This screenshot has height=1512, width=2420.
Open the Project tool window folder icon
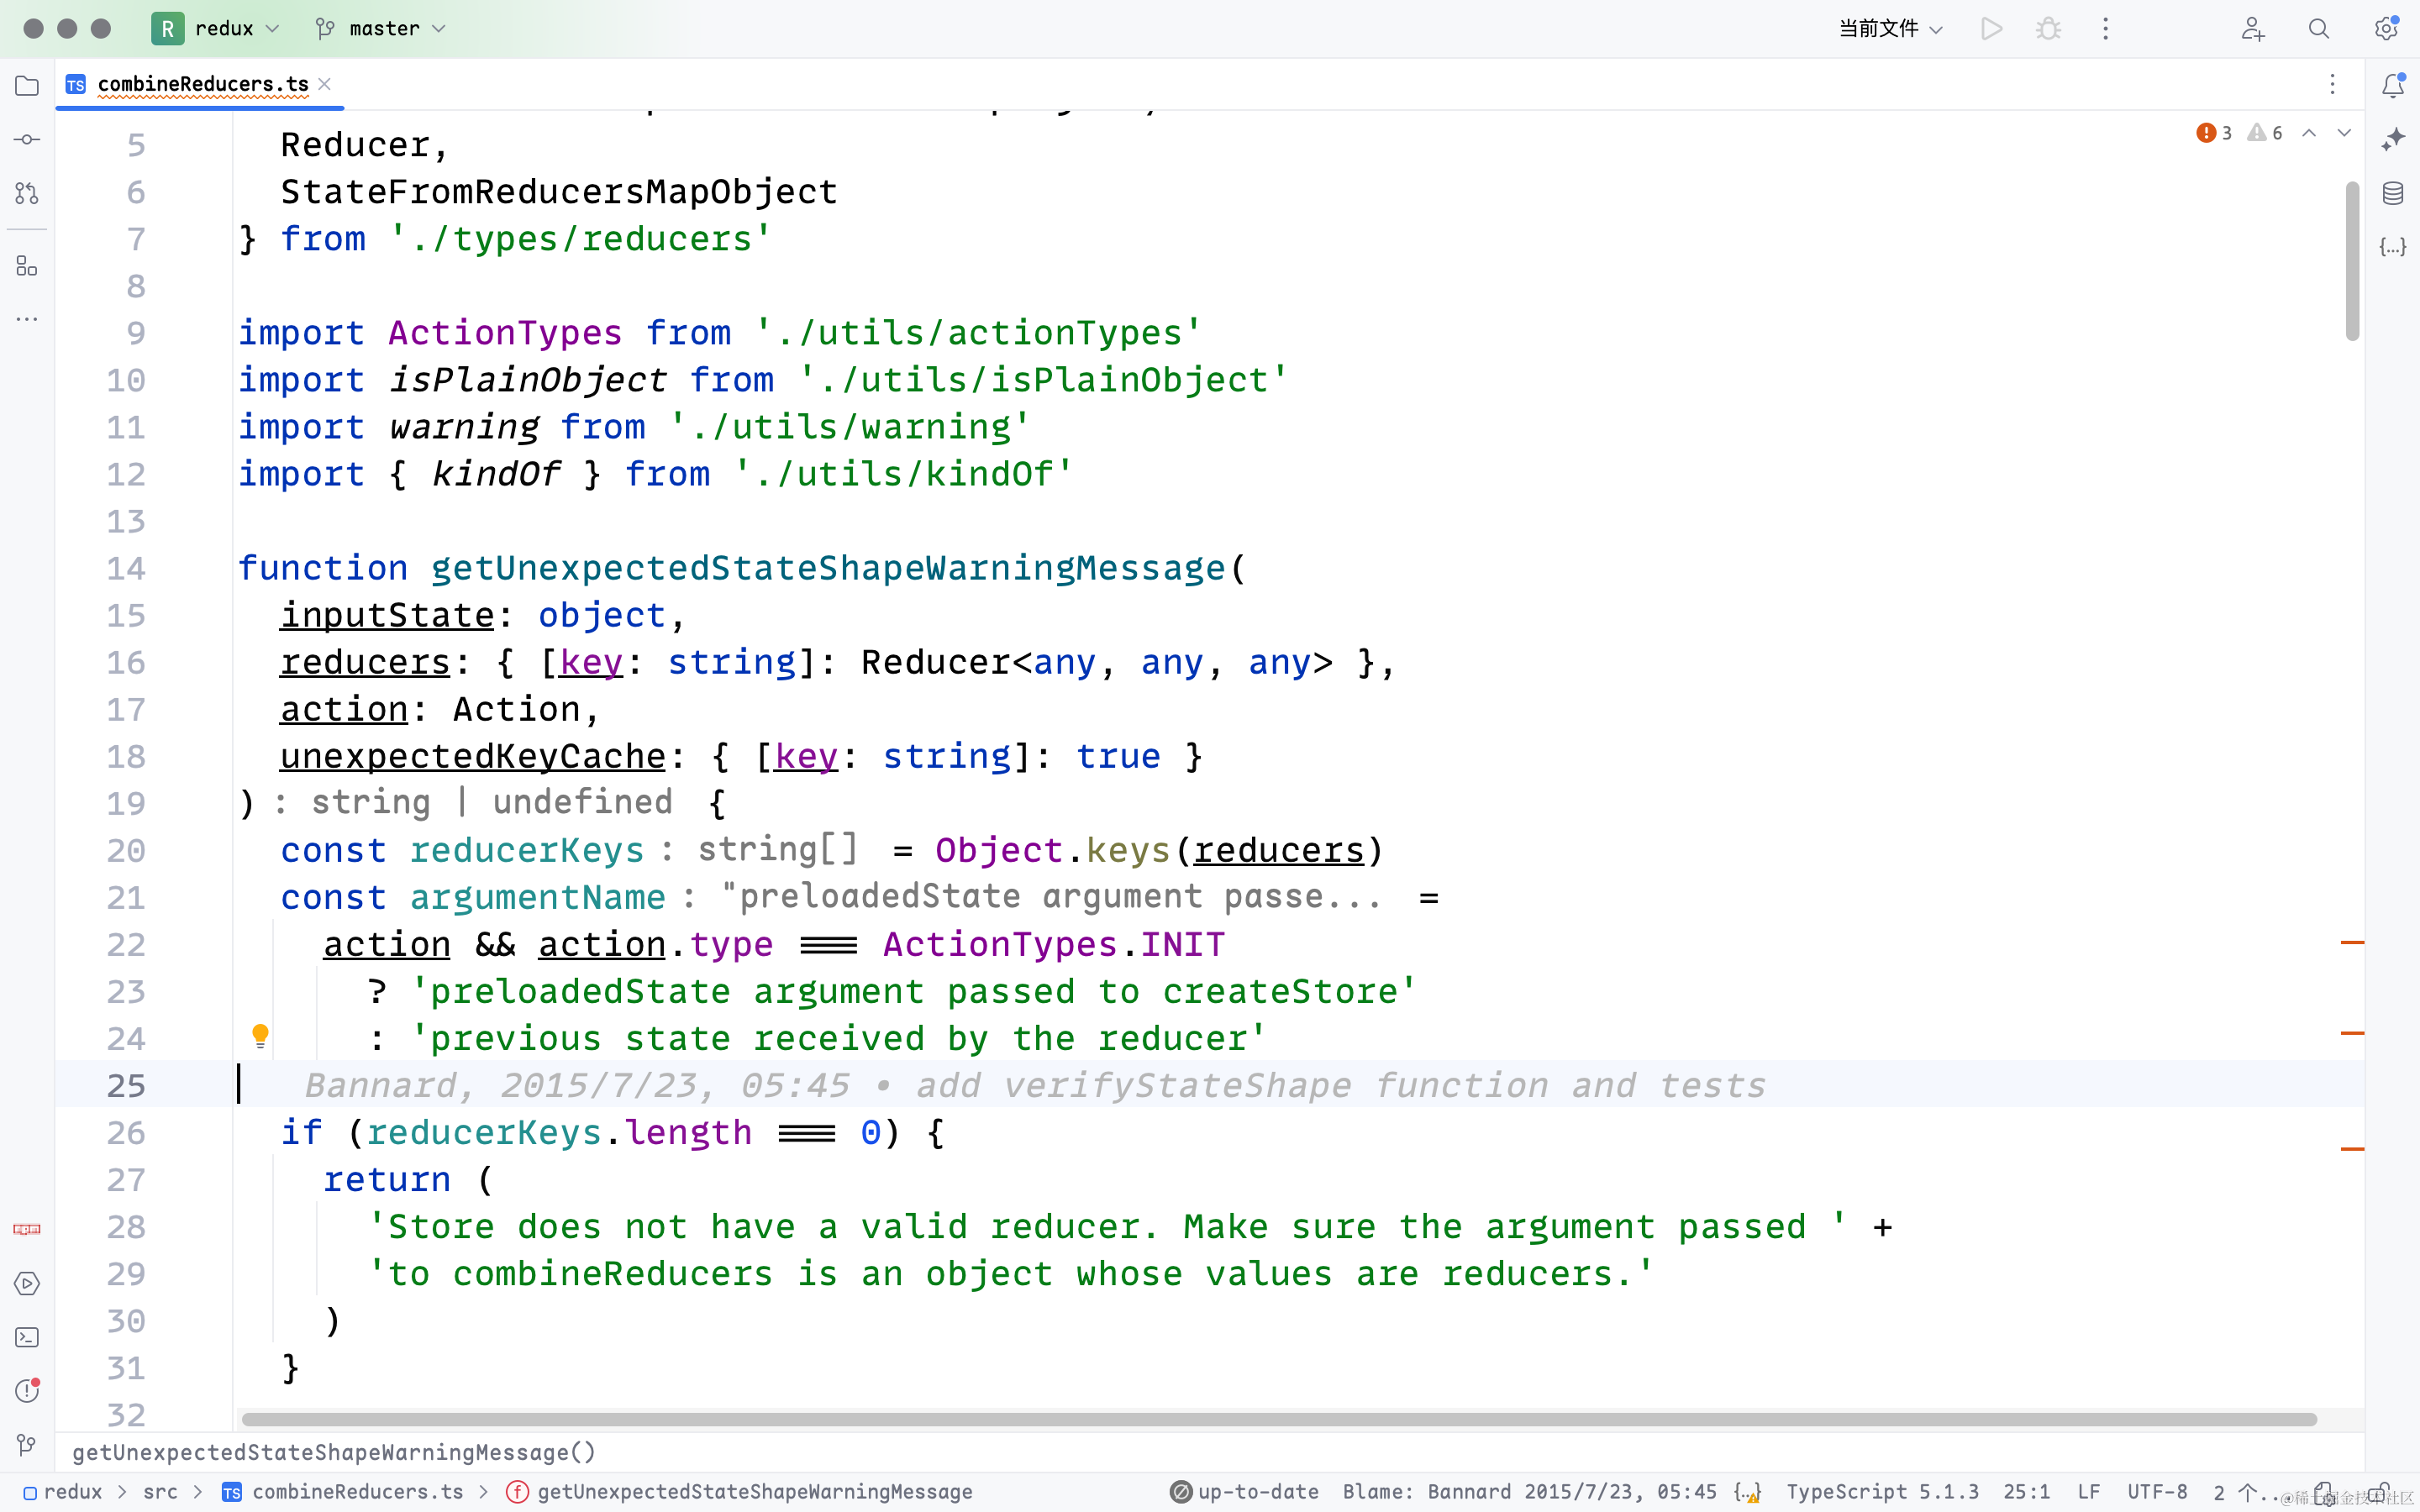(27, 86)
